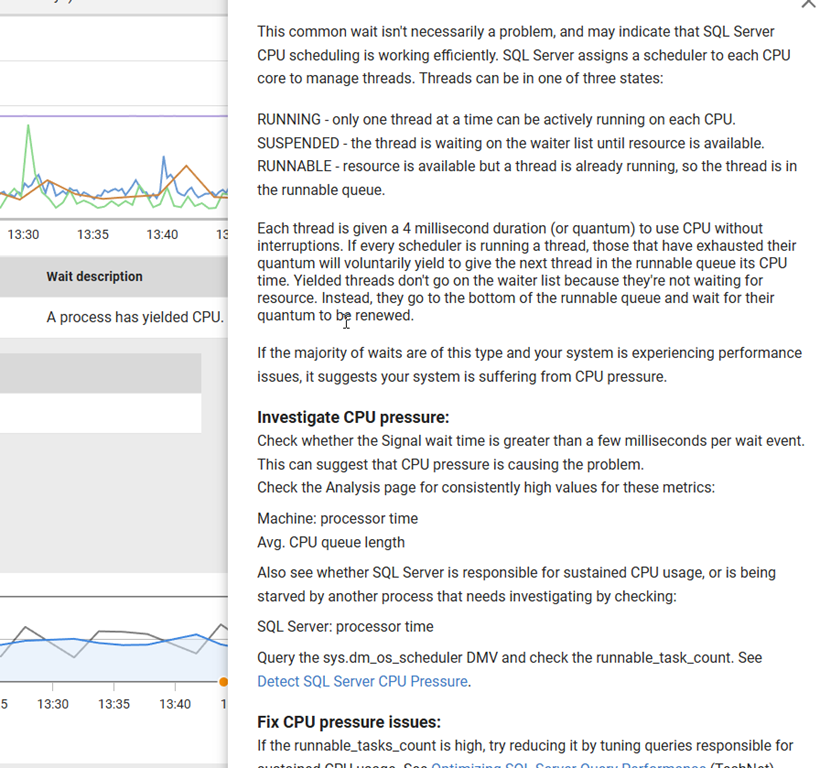Click the orange marker dot on lower chart
The height and width of the screenshot is (768, 820).
(223, 682)
